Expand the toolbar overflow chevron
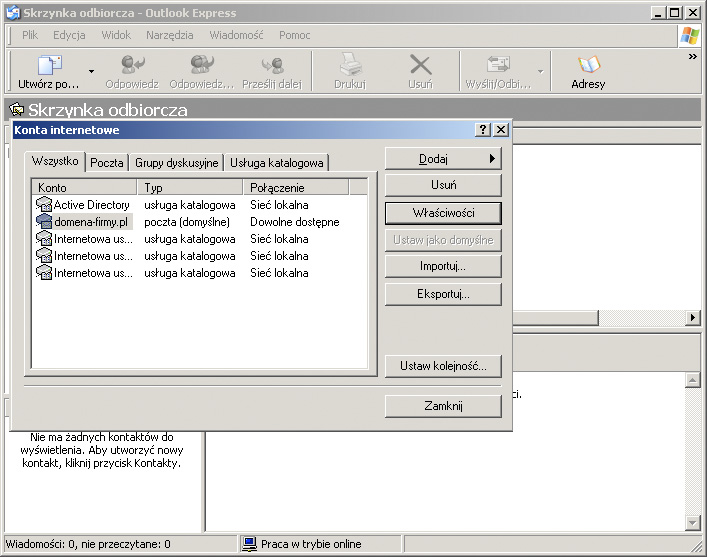Screen dimensions: 707x557 [693, 56]
